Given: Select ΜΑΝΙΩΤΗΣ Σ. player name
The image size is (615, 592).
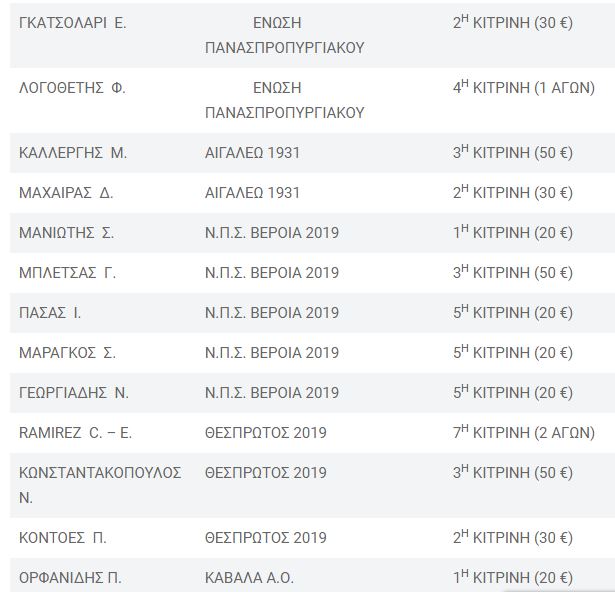Looking at the screenshot, I should click(x=66, y=233).
